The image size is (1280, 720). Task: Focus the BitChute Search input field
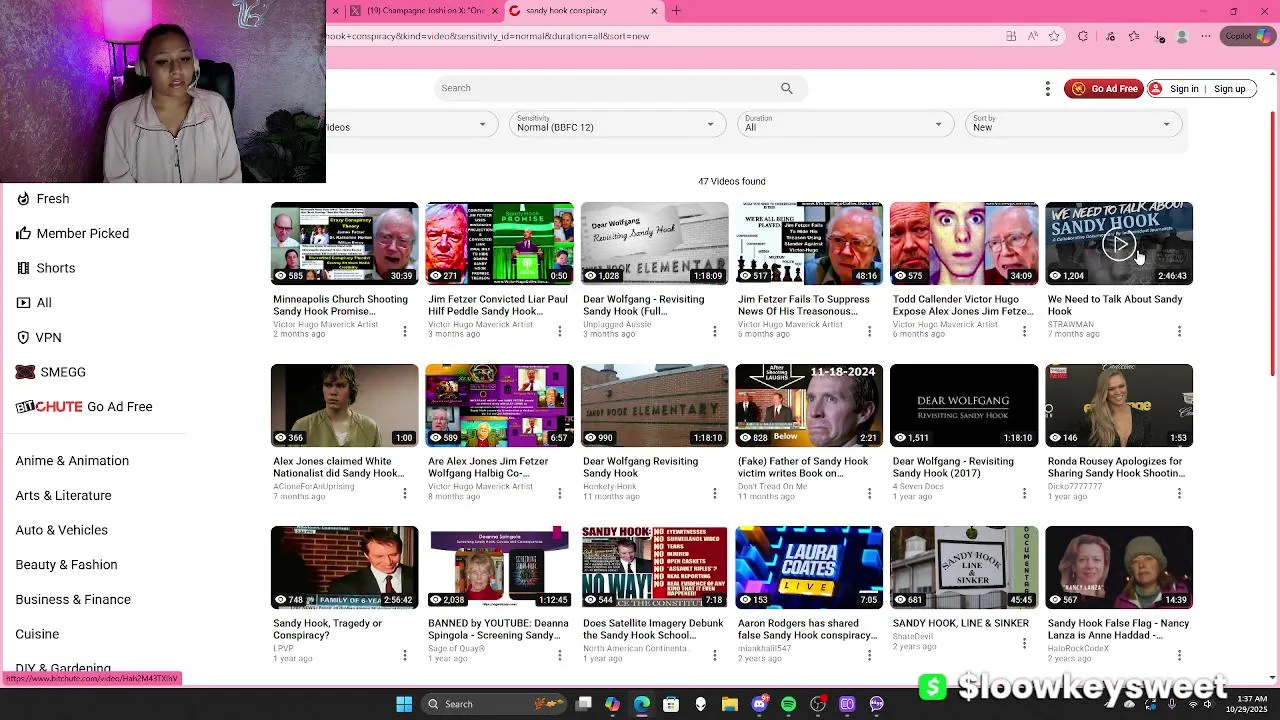click(620, 88)
